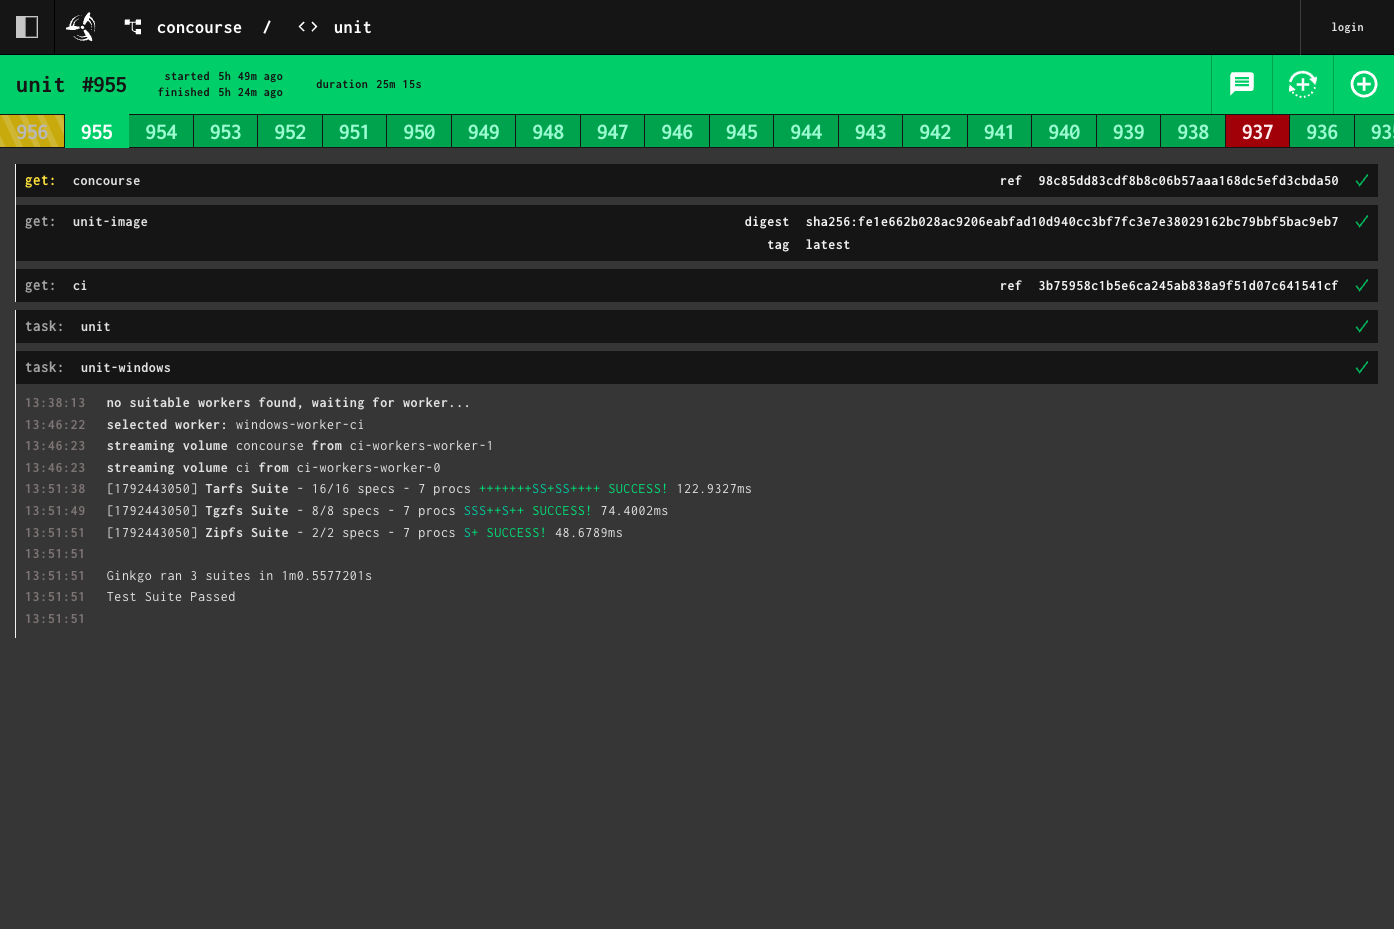
Task: Switch to running build 956 tab
Action: [32, 132]
